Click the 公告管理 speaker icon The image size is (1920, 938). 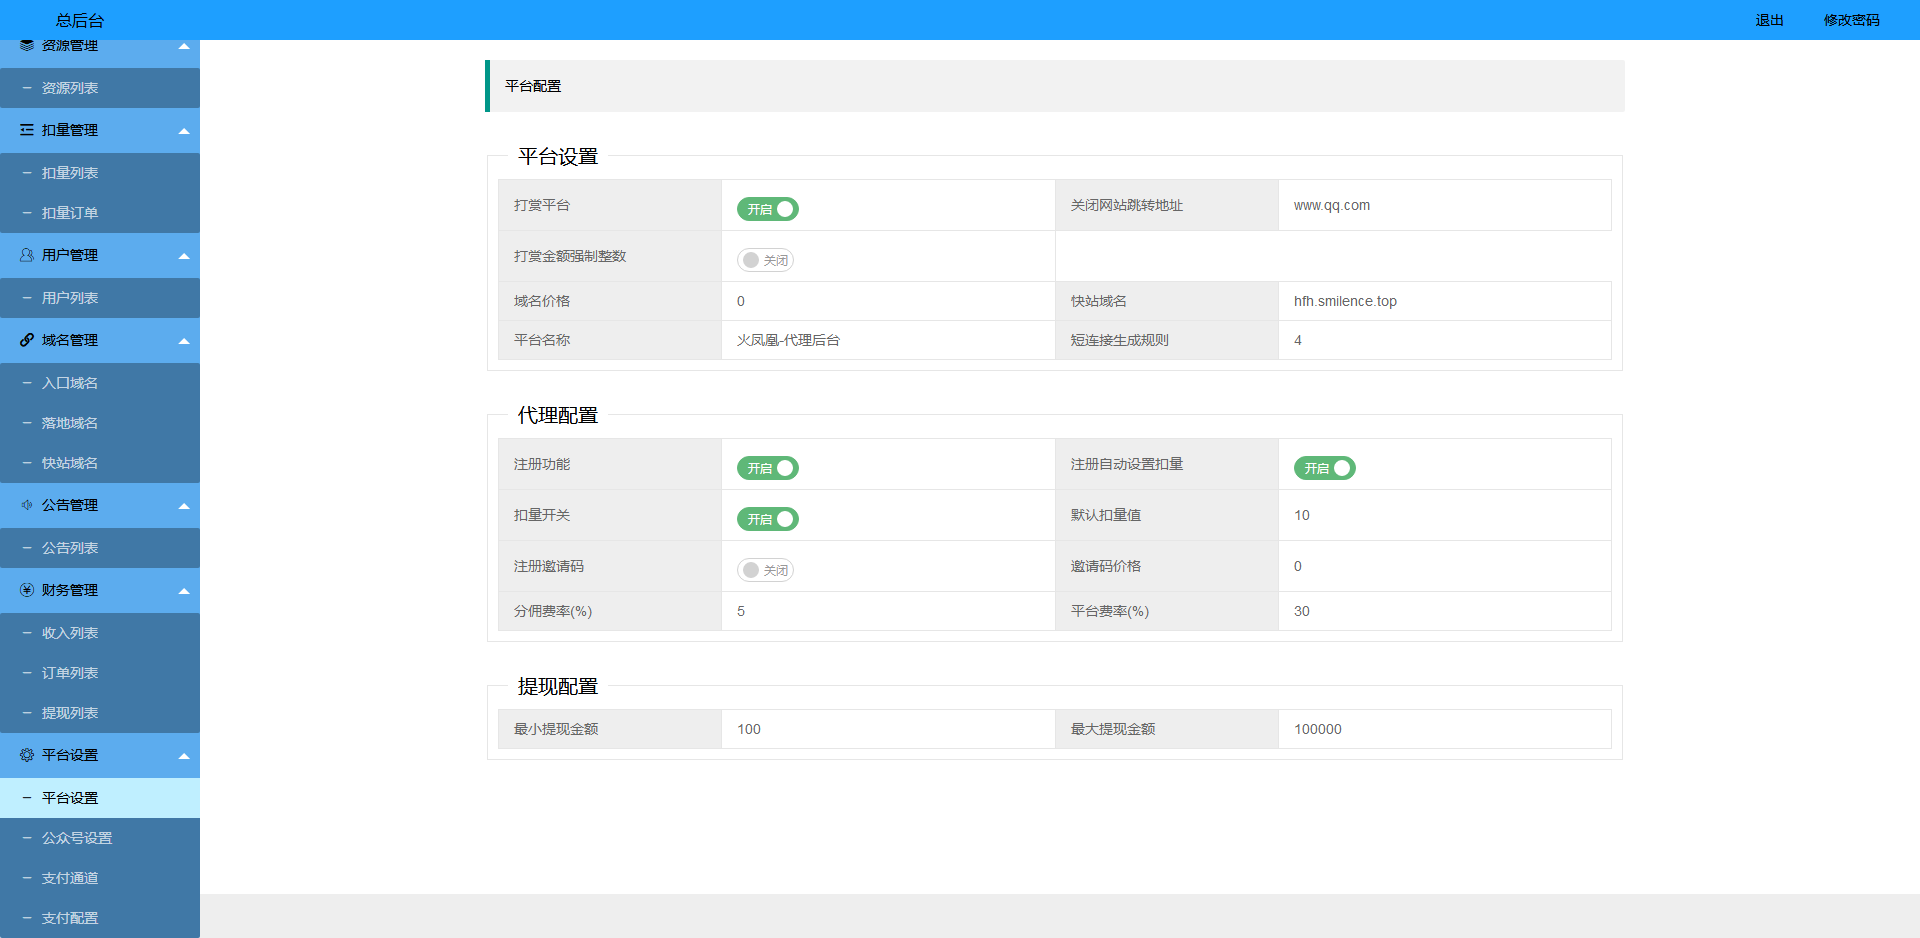coord(26,505)
